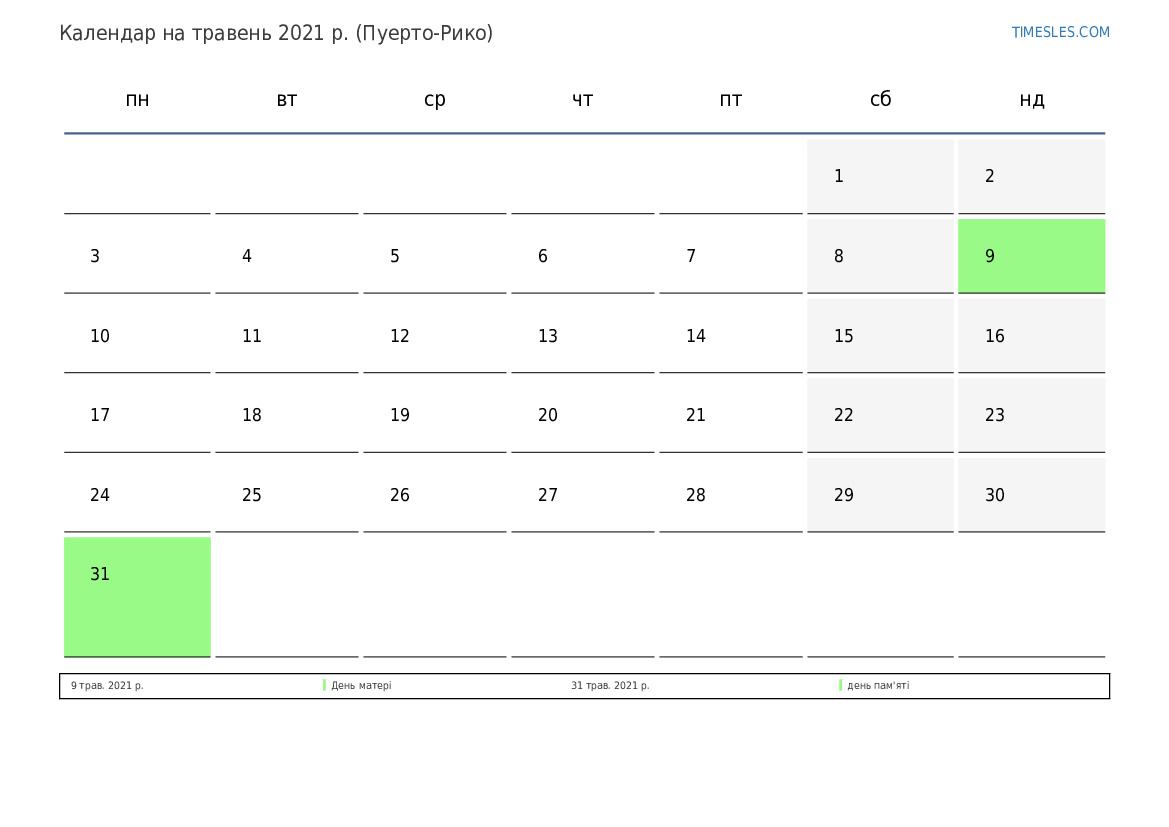This screenshot has height=827, width=1169.
Task: Select Sunday, May 2
Action: pos(1031,176)
